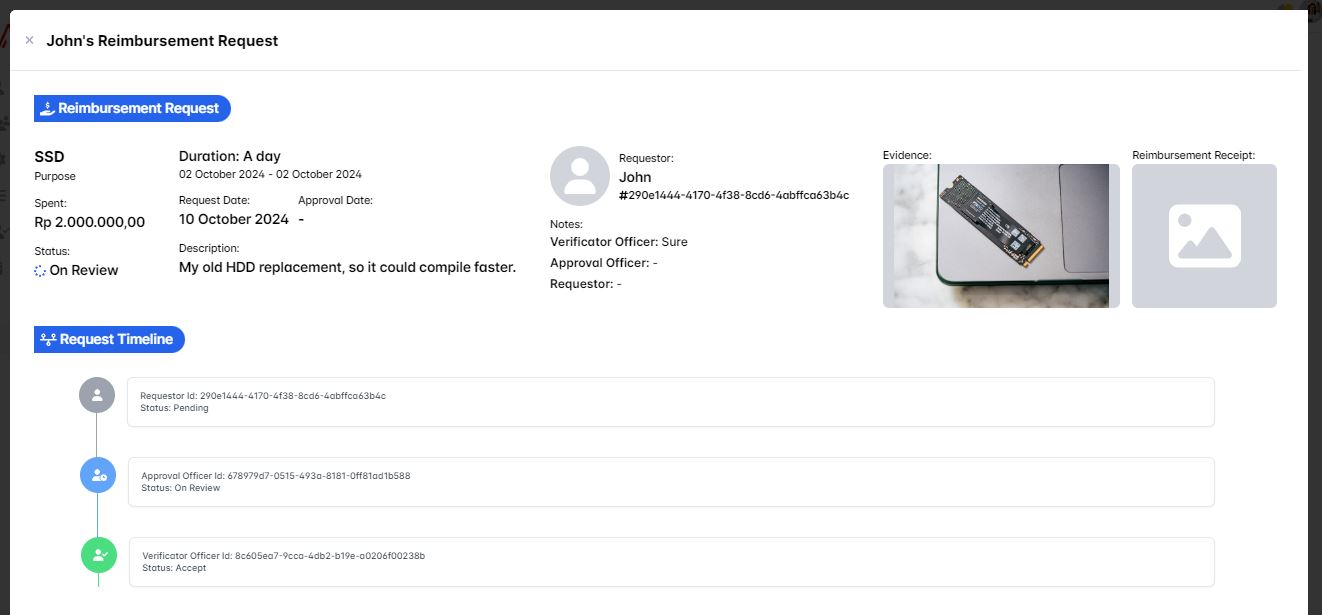Click the verificator officer Accept card
The height and width of the screenshot is (615, 1322).
[x=670, y=562]
